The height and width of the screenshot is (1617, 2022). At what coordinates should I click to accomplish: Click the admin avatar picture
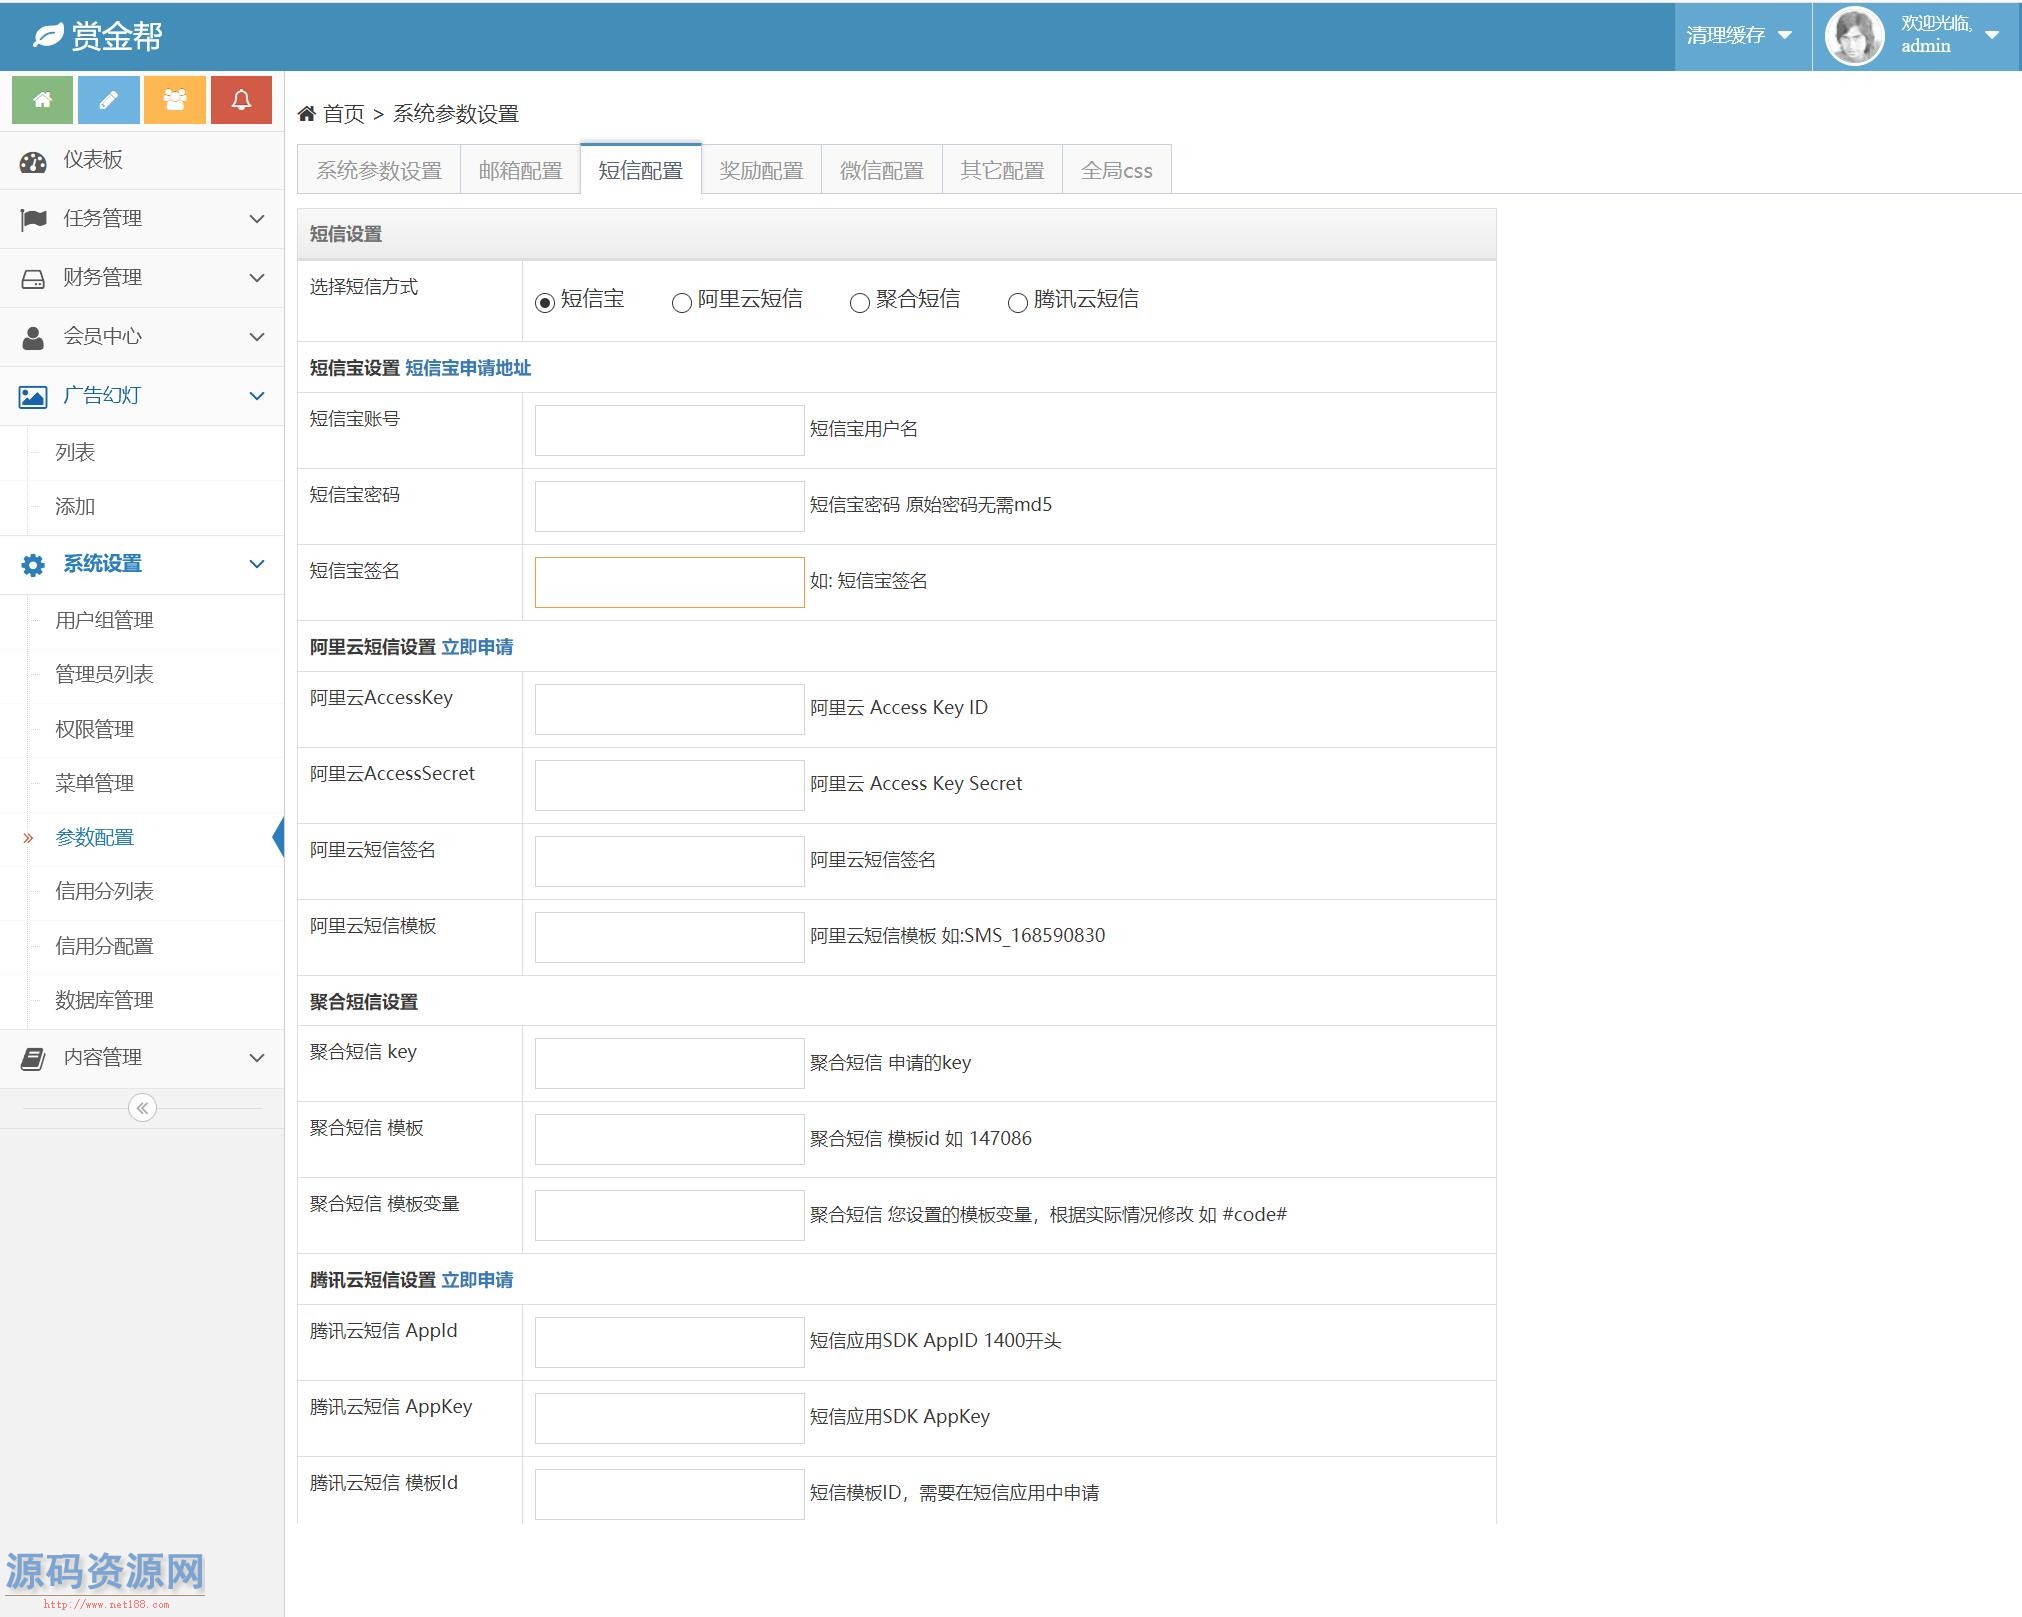[1853, 36]
